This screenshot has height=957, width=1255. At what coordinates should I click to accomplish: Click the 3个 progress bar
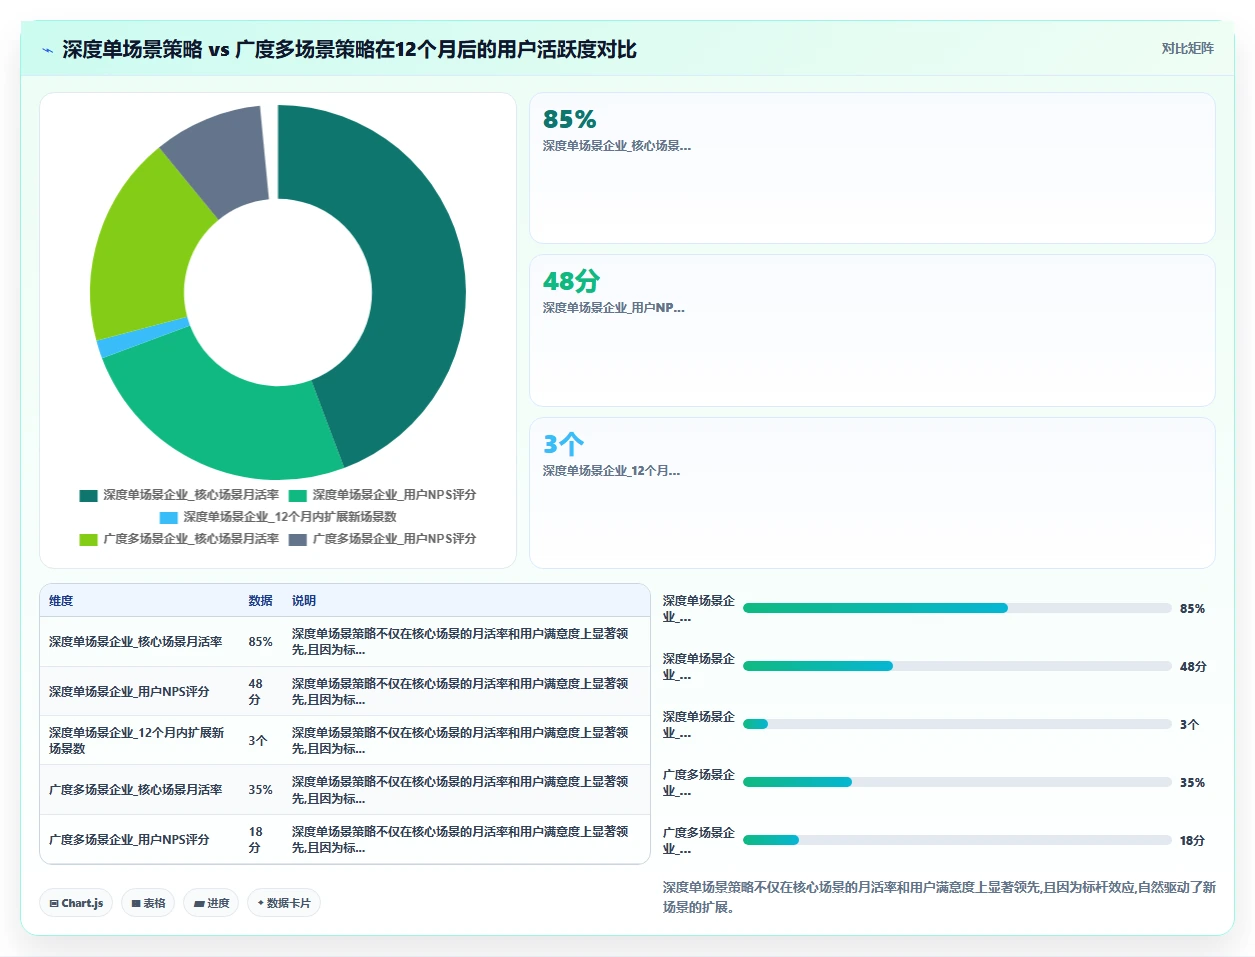point(957,724)
